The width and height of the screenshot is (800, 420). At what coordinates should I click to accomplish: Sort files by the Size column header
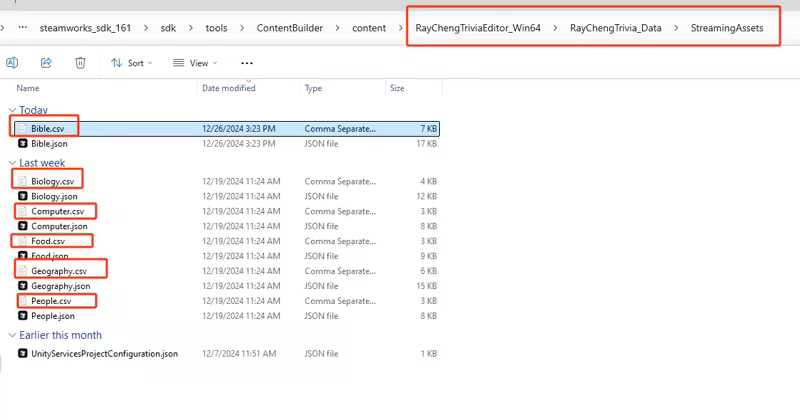[397, 88]
